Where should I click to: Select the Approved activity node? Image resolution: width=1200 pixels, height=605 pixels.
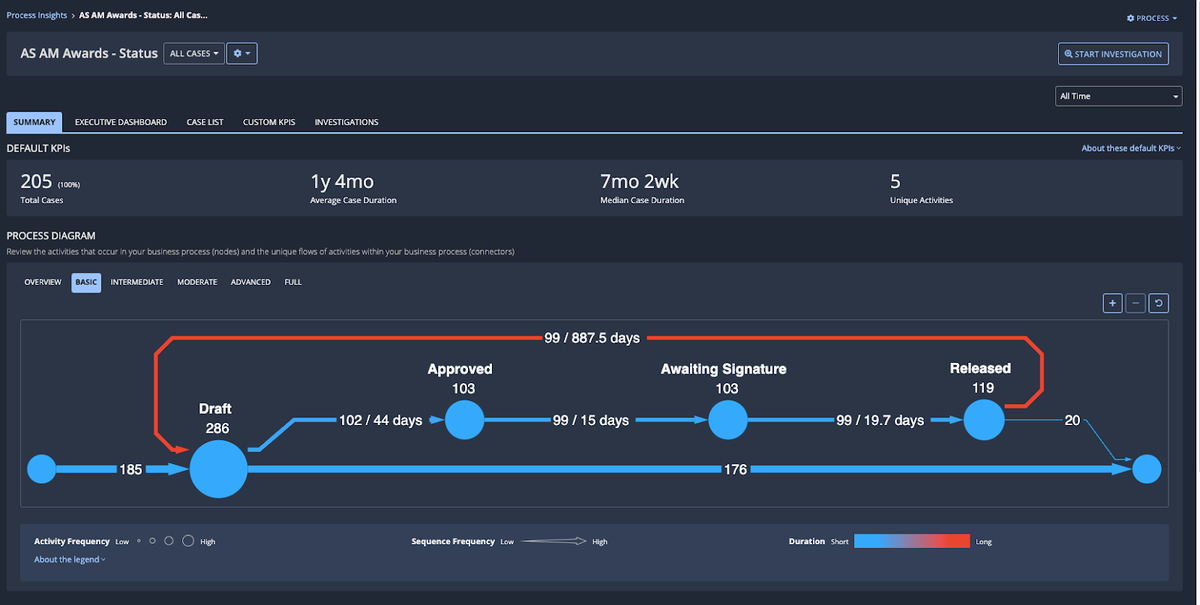click(464, 419)
